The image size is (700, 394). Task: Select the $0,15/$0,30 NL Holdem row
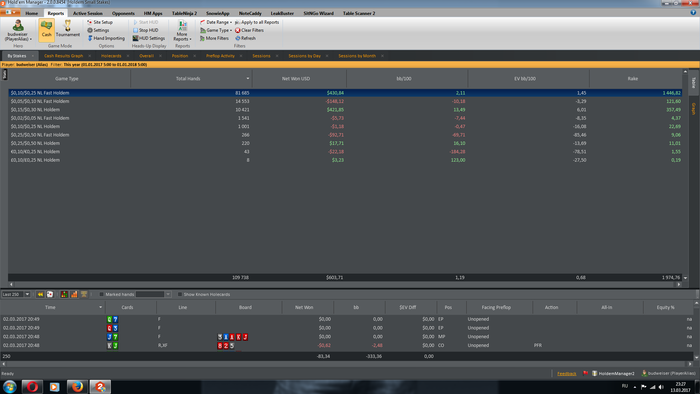pos(345,109)
